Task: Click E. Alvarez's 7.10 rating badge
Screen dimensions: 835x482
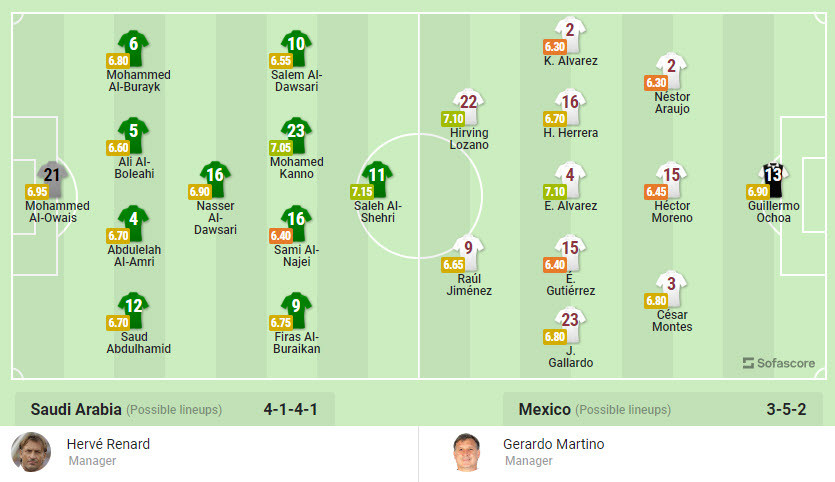Action: tap(554, 192)
